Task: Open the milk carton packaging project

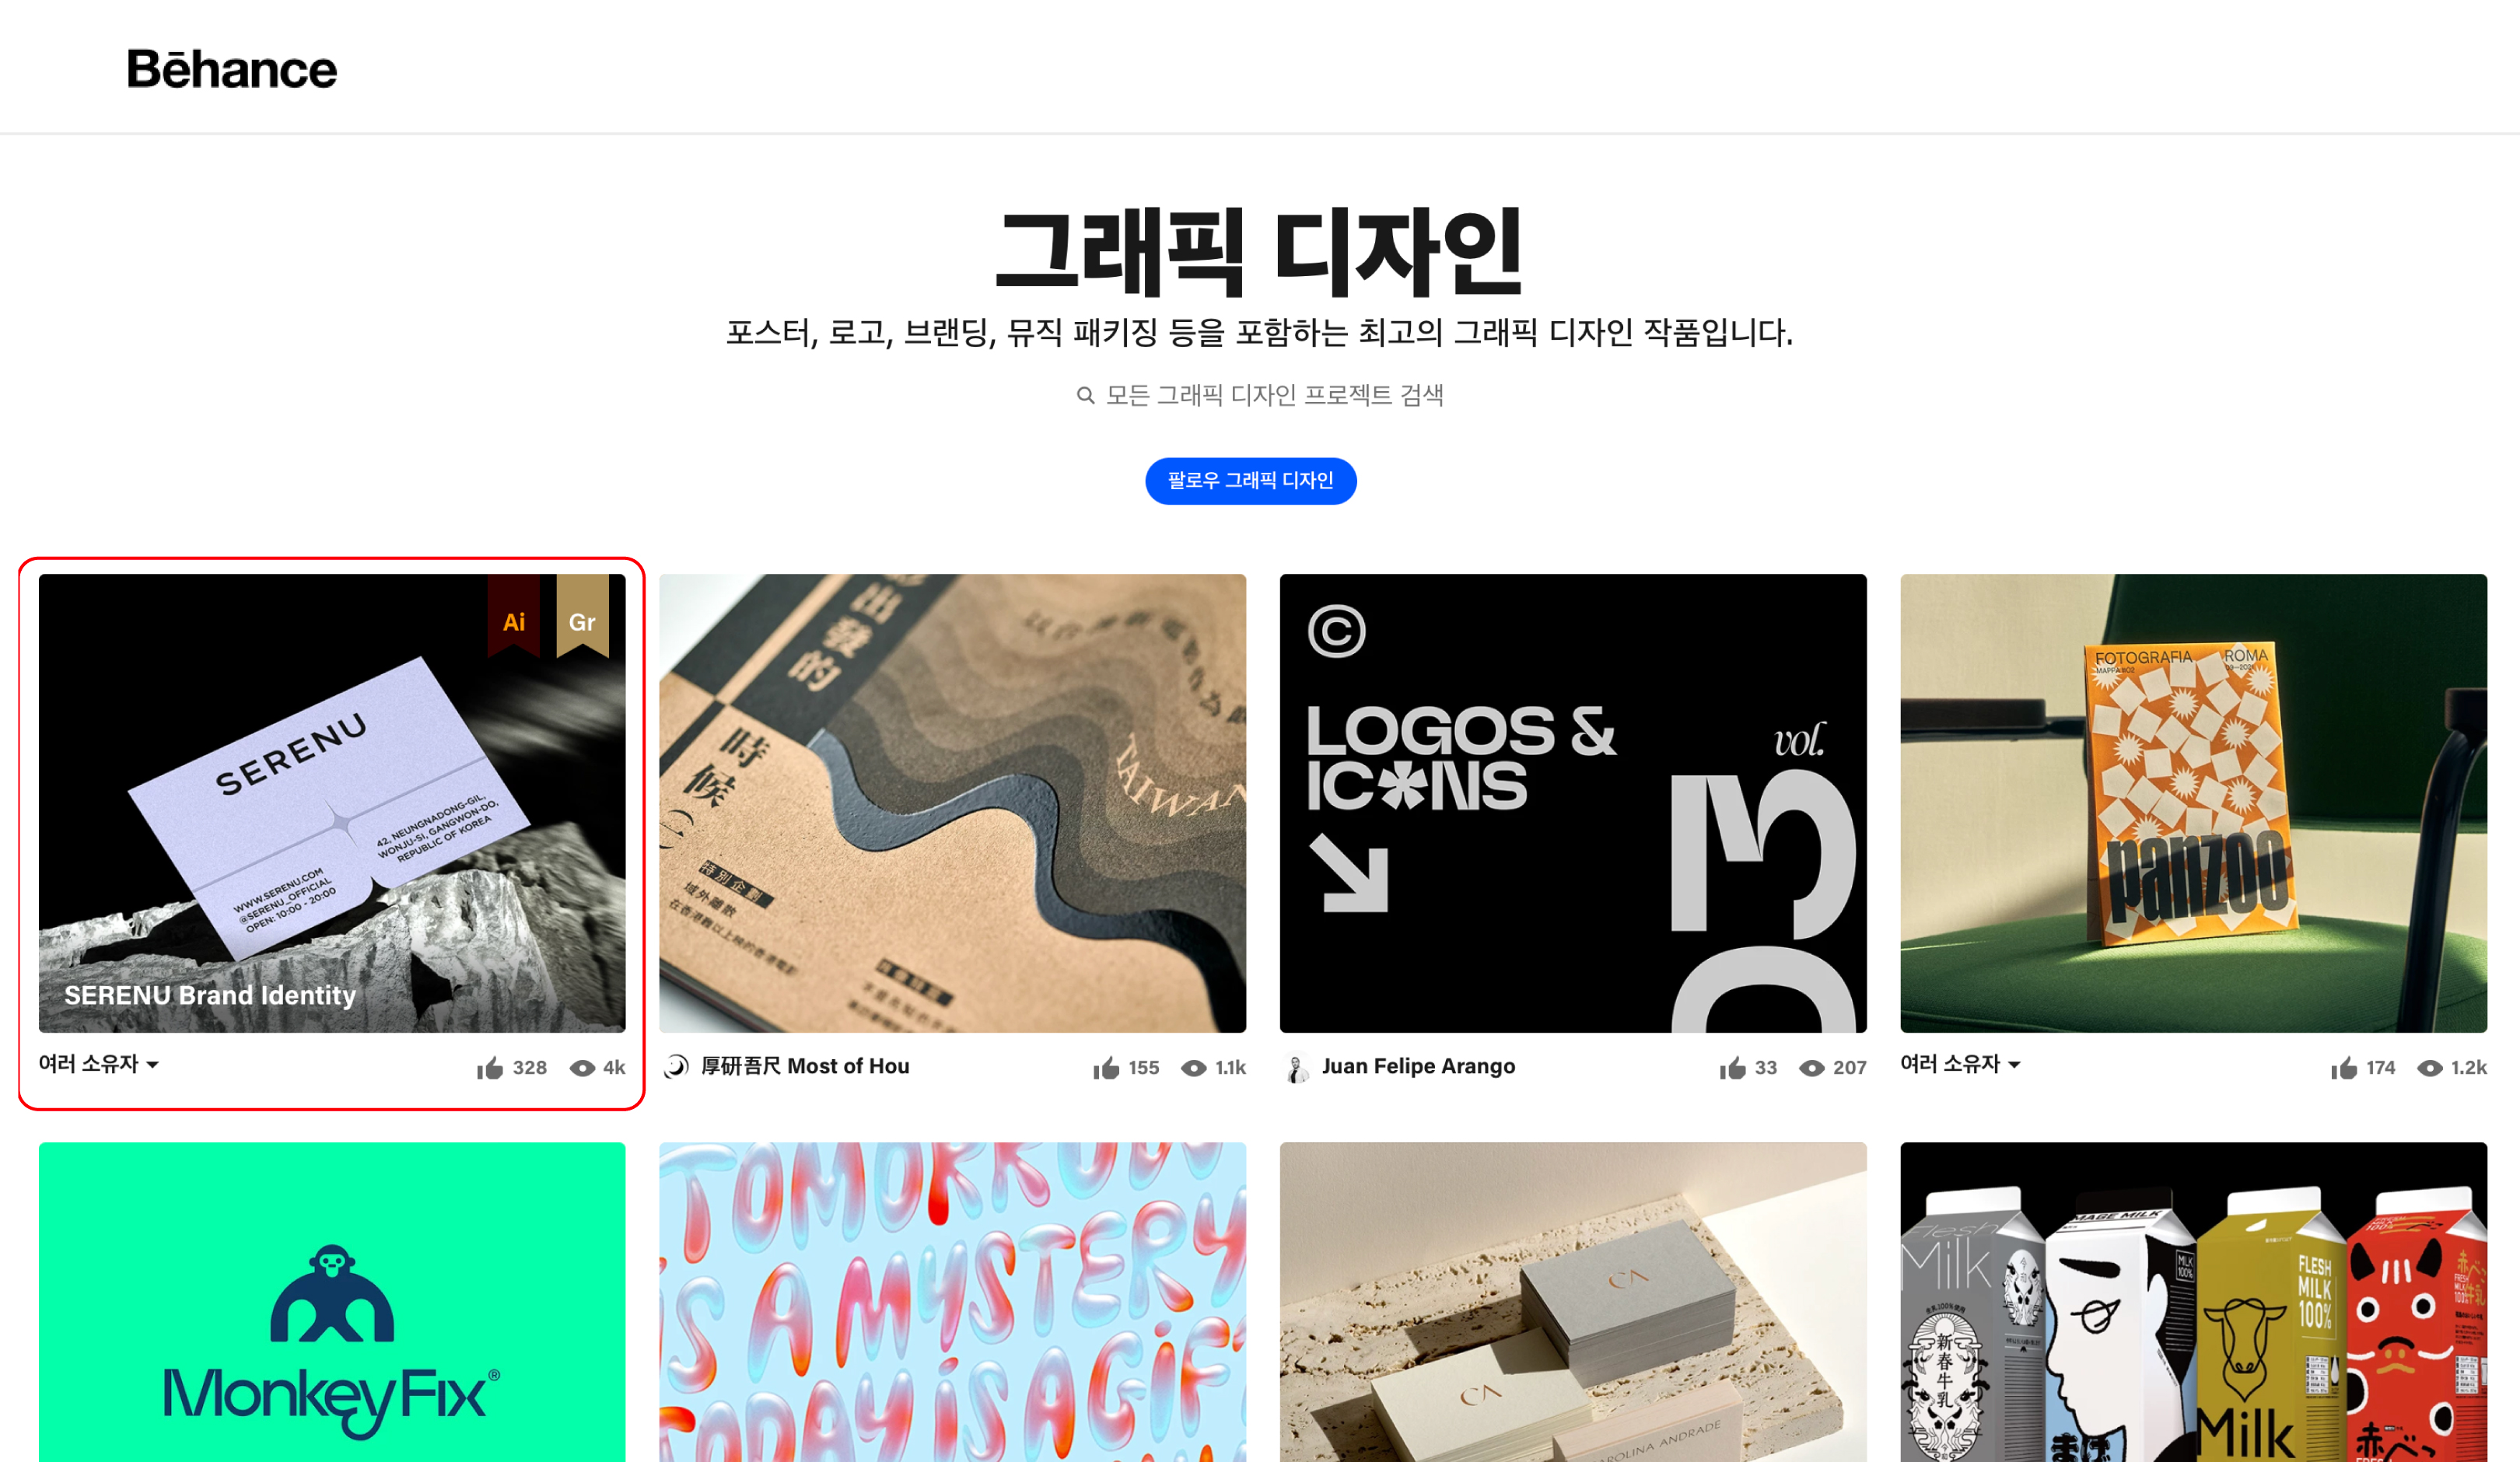Action: point(2193,1302)
